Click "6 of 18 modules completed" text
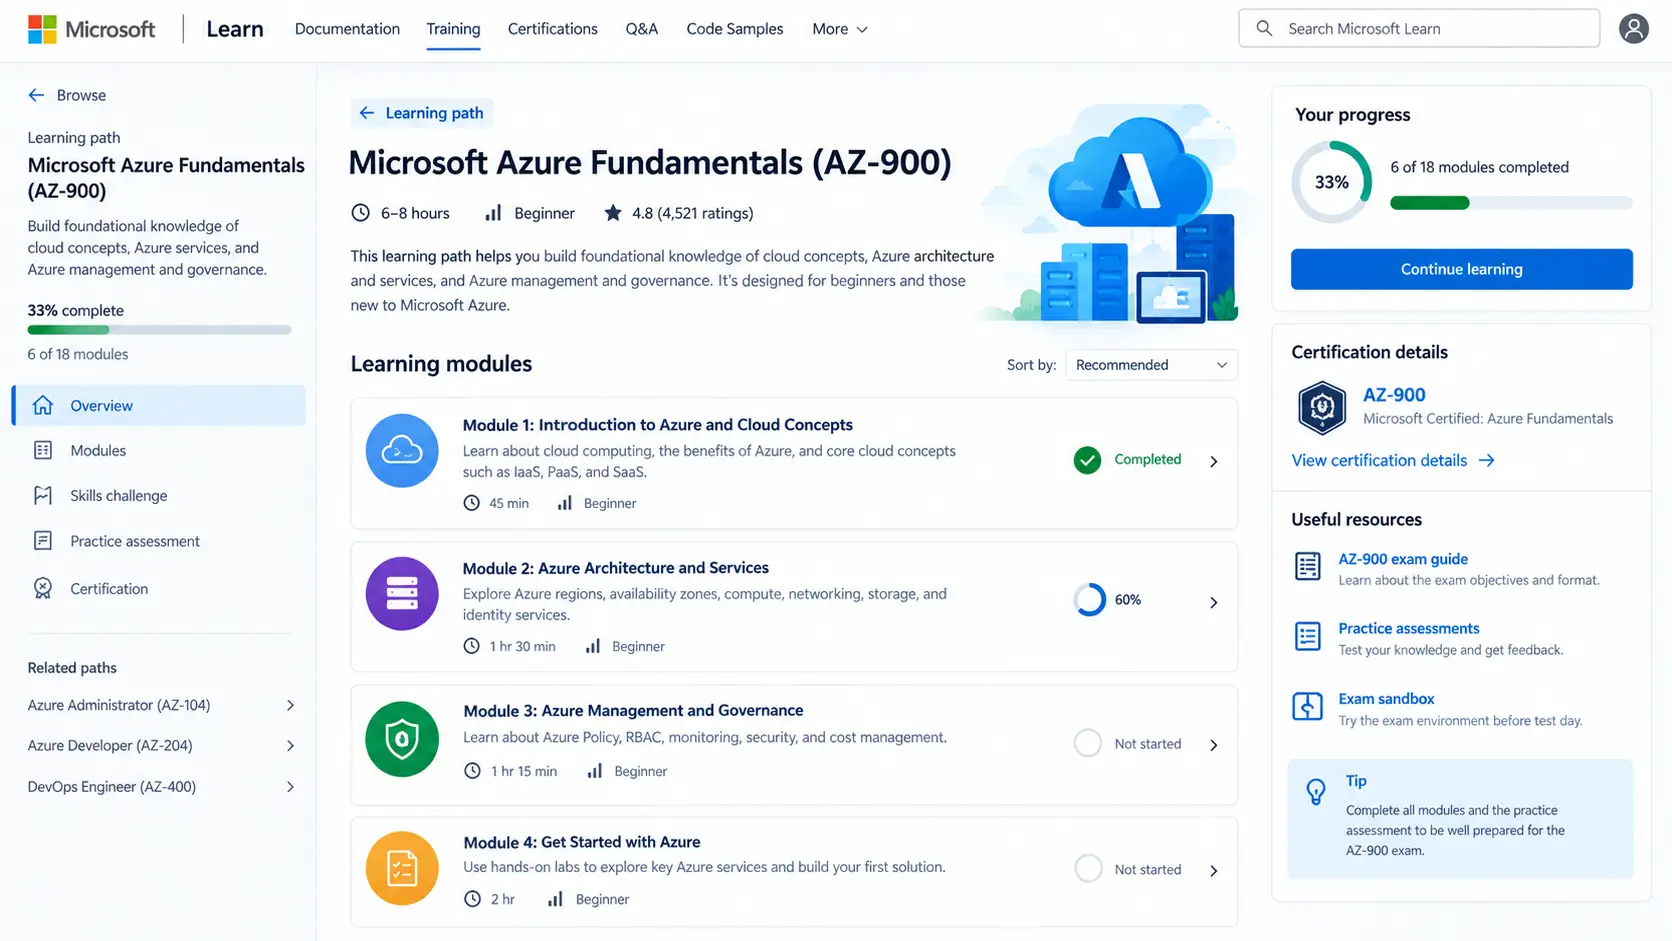 pyautogui.click(x=1479, y=167)
